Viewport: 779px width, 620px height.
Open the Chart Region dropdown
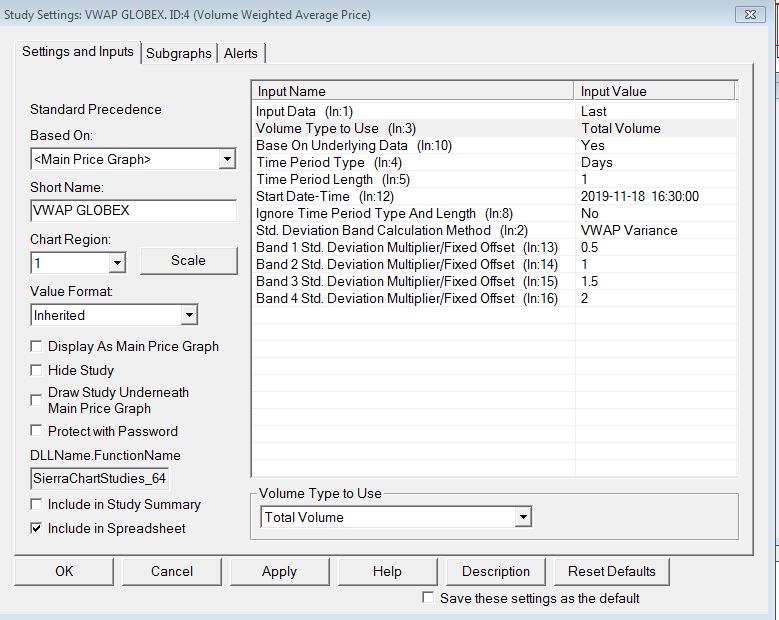click(x=117, y=263)
